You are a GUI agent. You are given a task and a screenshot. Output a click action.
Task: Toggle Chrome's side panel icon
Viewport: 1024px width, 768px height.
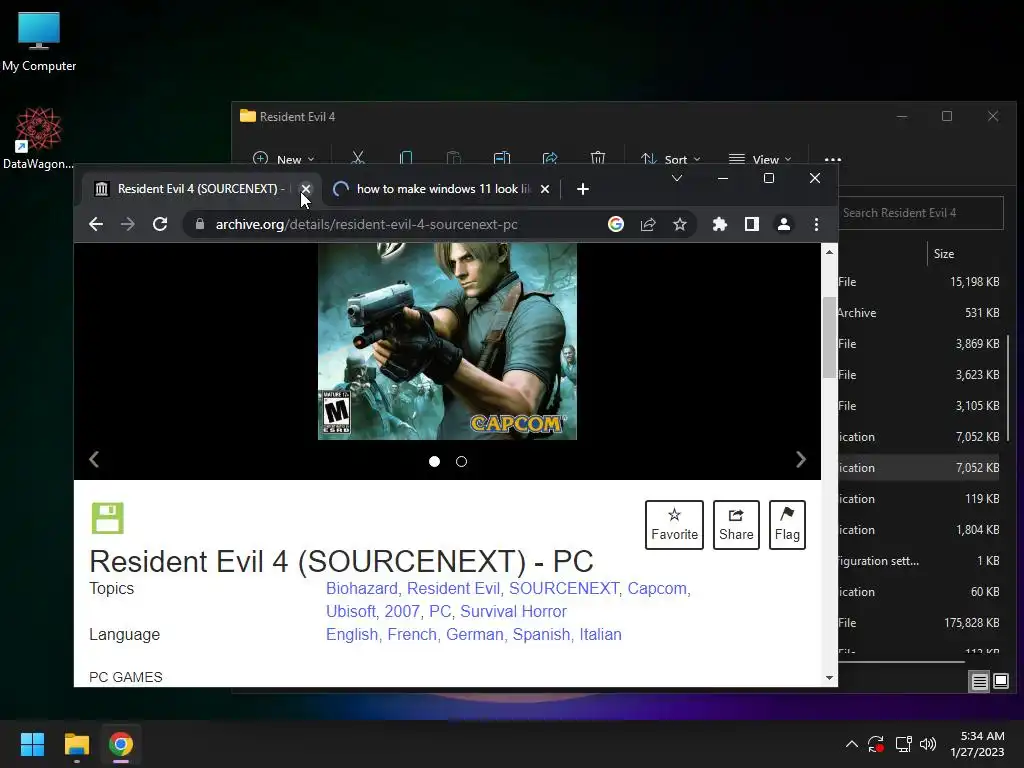pos(752,224)
